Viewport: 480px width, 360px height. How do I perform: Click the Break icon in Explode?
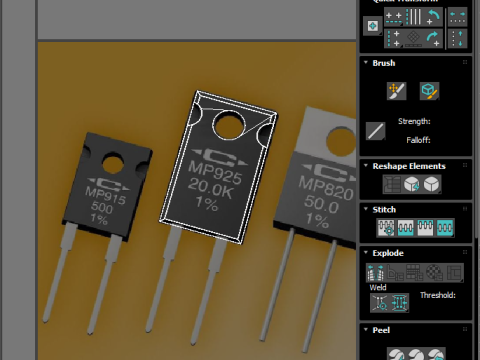click(376, 272)
